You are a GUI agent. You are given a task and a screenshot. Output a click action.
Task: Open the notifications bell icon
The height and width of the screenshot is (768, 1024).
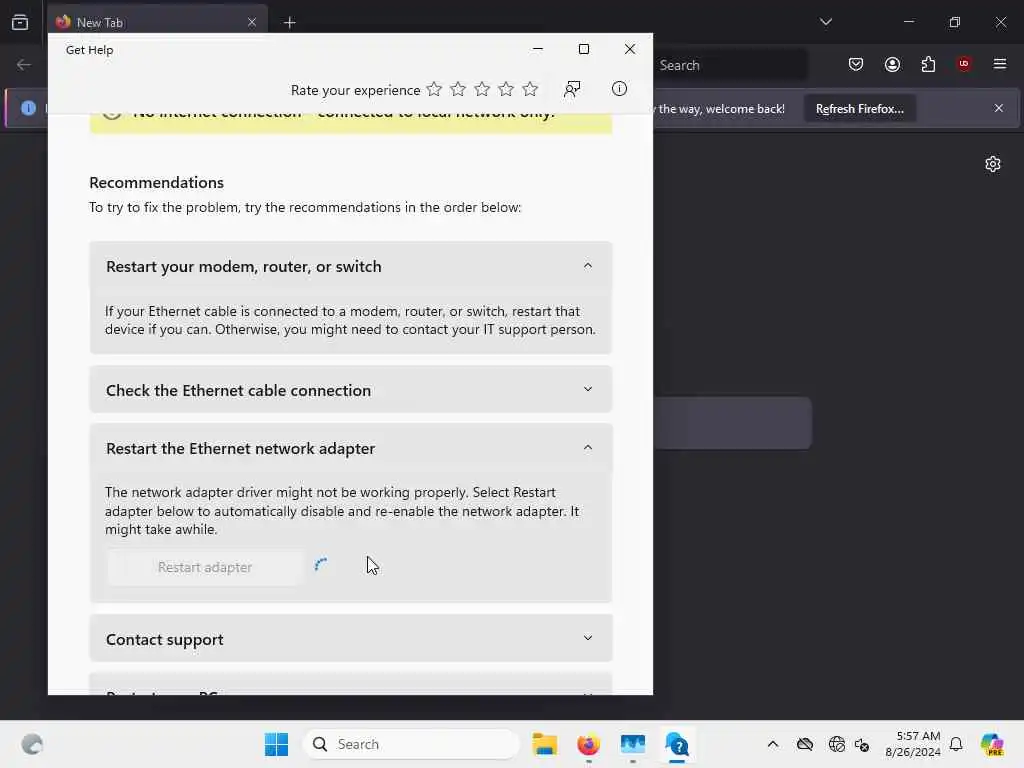click(x=956, y=744)
